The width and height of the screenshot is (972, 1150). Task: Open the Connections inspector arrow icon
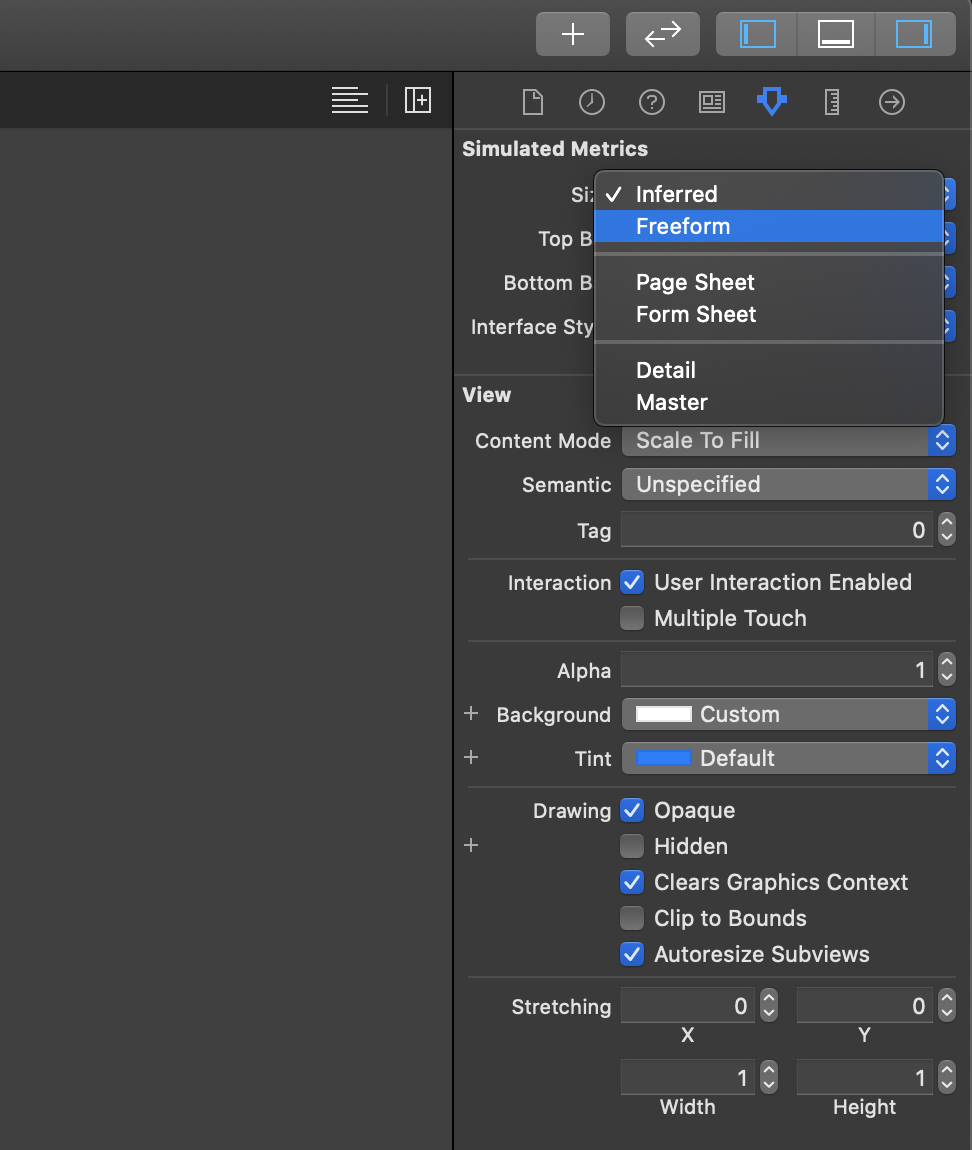coord(891,101)
